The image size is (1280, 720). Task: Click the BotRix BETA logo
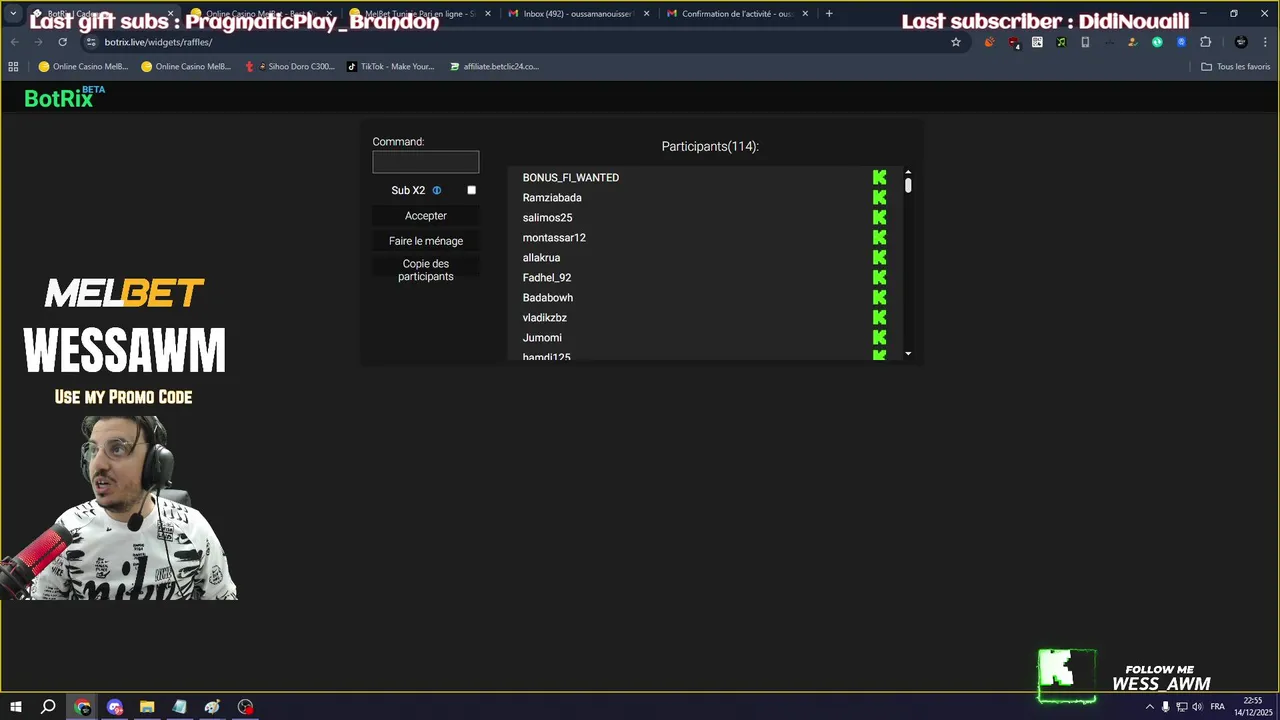65,97
